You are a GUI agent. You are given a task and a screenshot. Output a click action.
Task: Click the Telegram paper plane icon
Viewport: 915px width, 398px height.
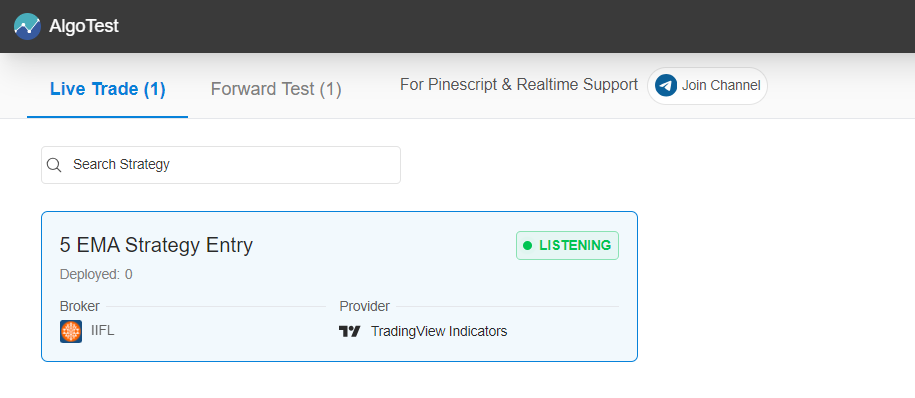[666, 86]
